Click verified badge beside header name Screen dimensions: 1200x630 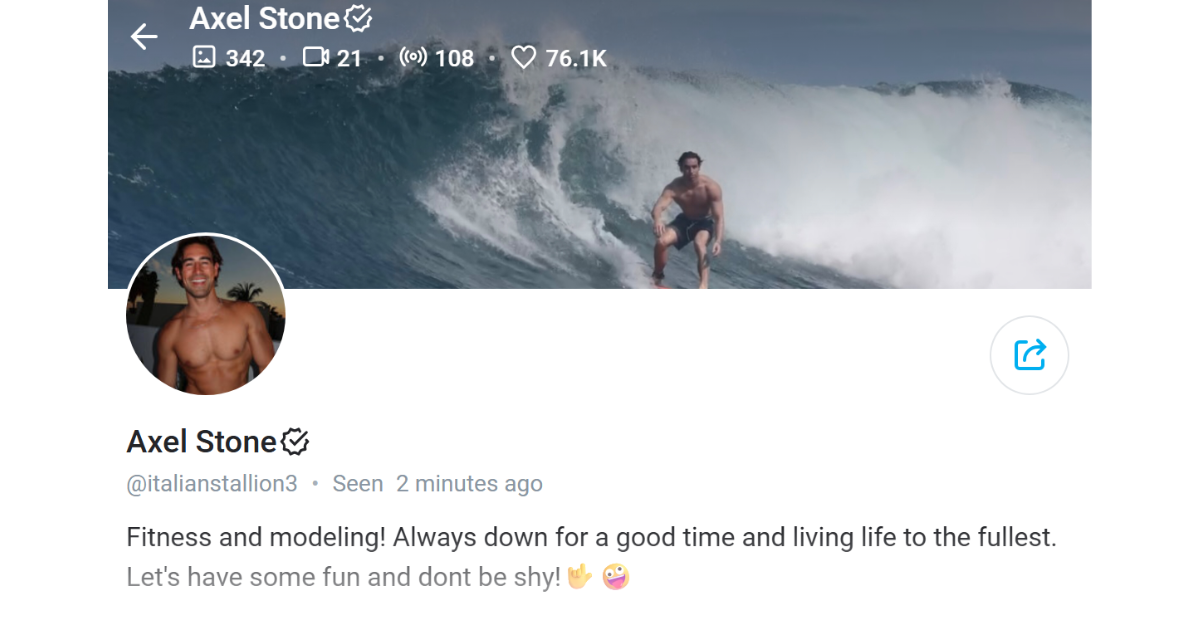(358, 18)
